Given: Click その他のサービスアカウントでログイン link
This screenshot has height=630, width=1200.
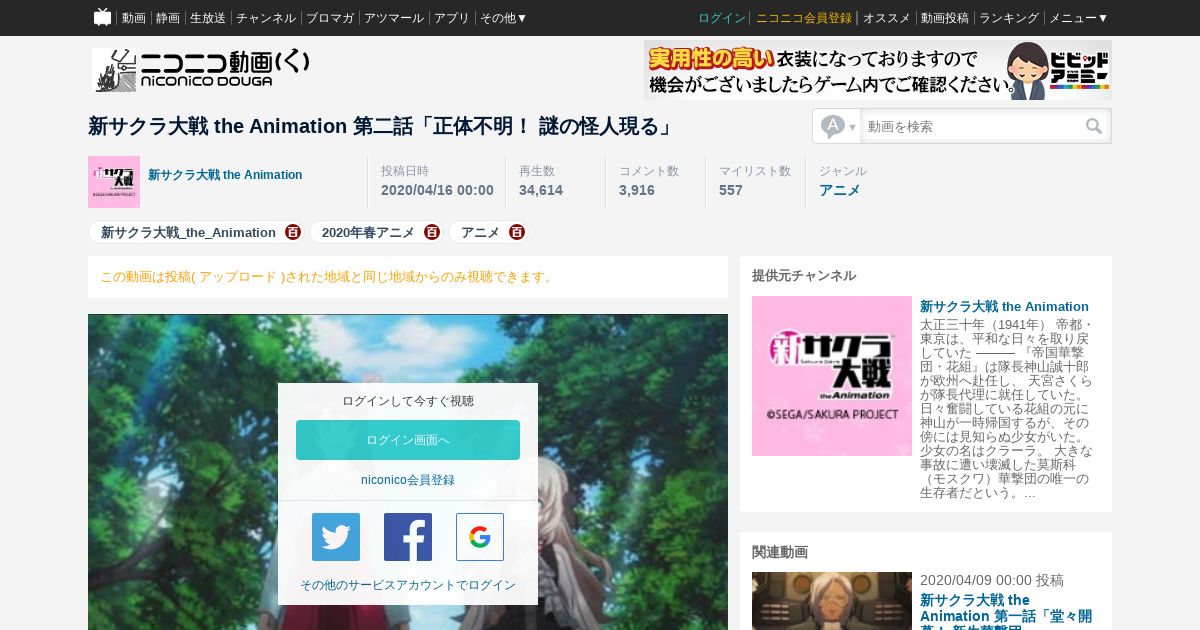Looking at the screenshot, I should coord(408,585).
